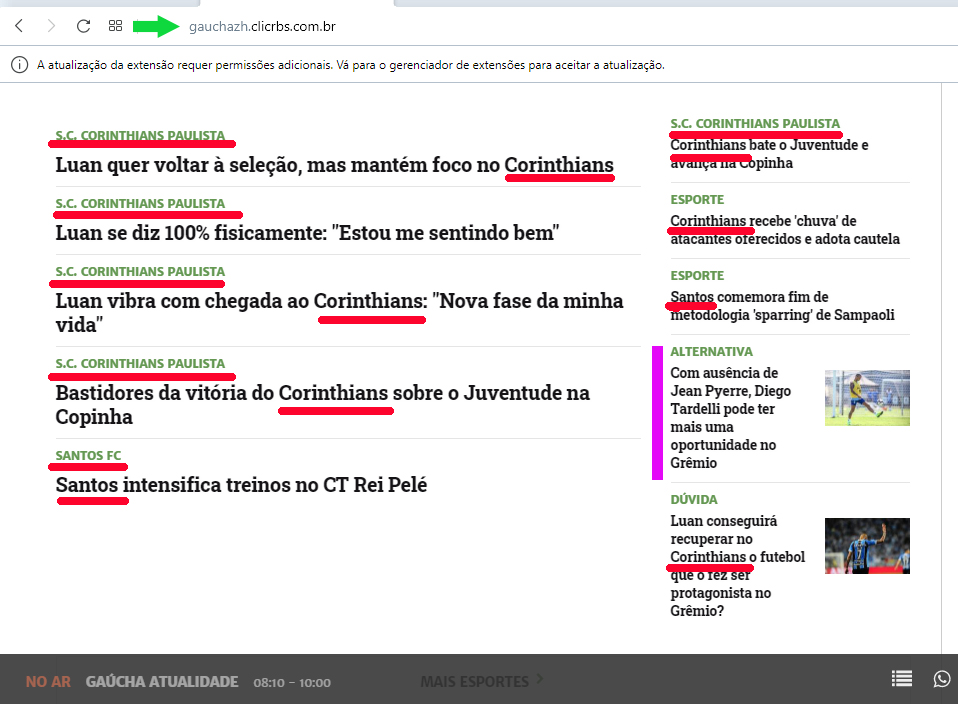
Task: Click S.C. CORINTHIANS PAULISTA tag above 'Bastidores'
Action: tap(140, 363)
